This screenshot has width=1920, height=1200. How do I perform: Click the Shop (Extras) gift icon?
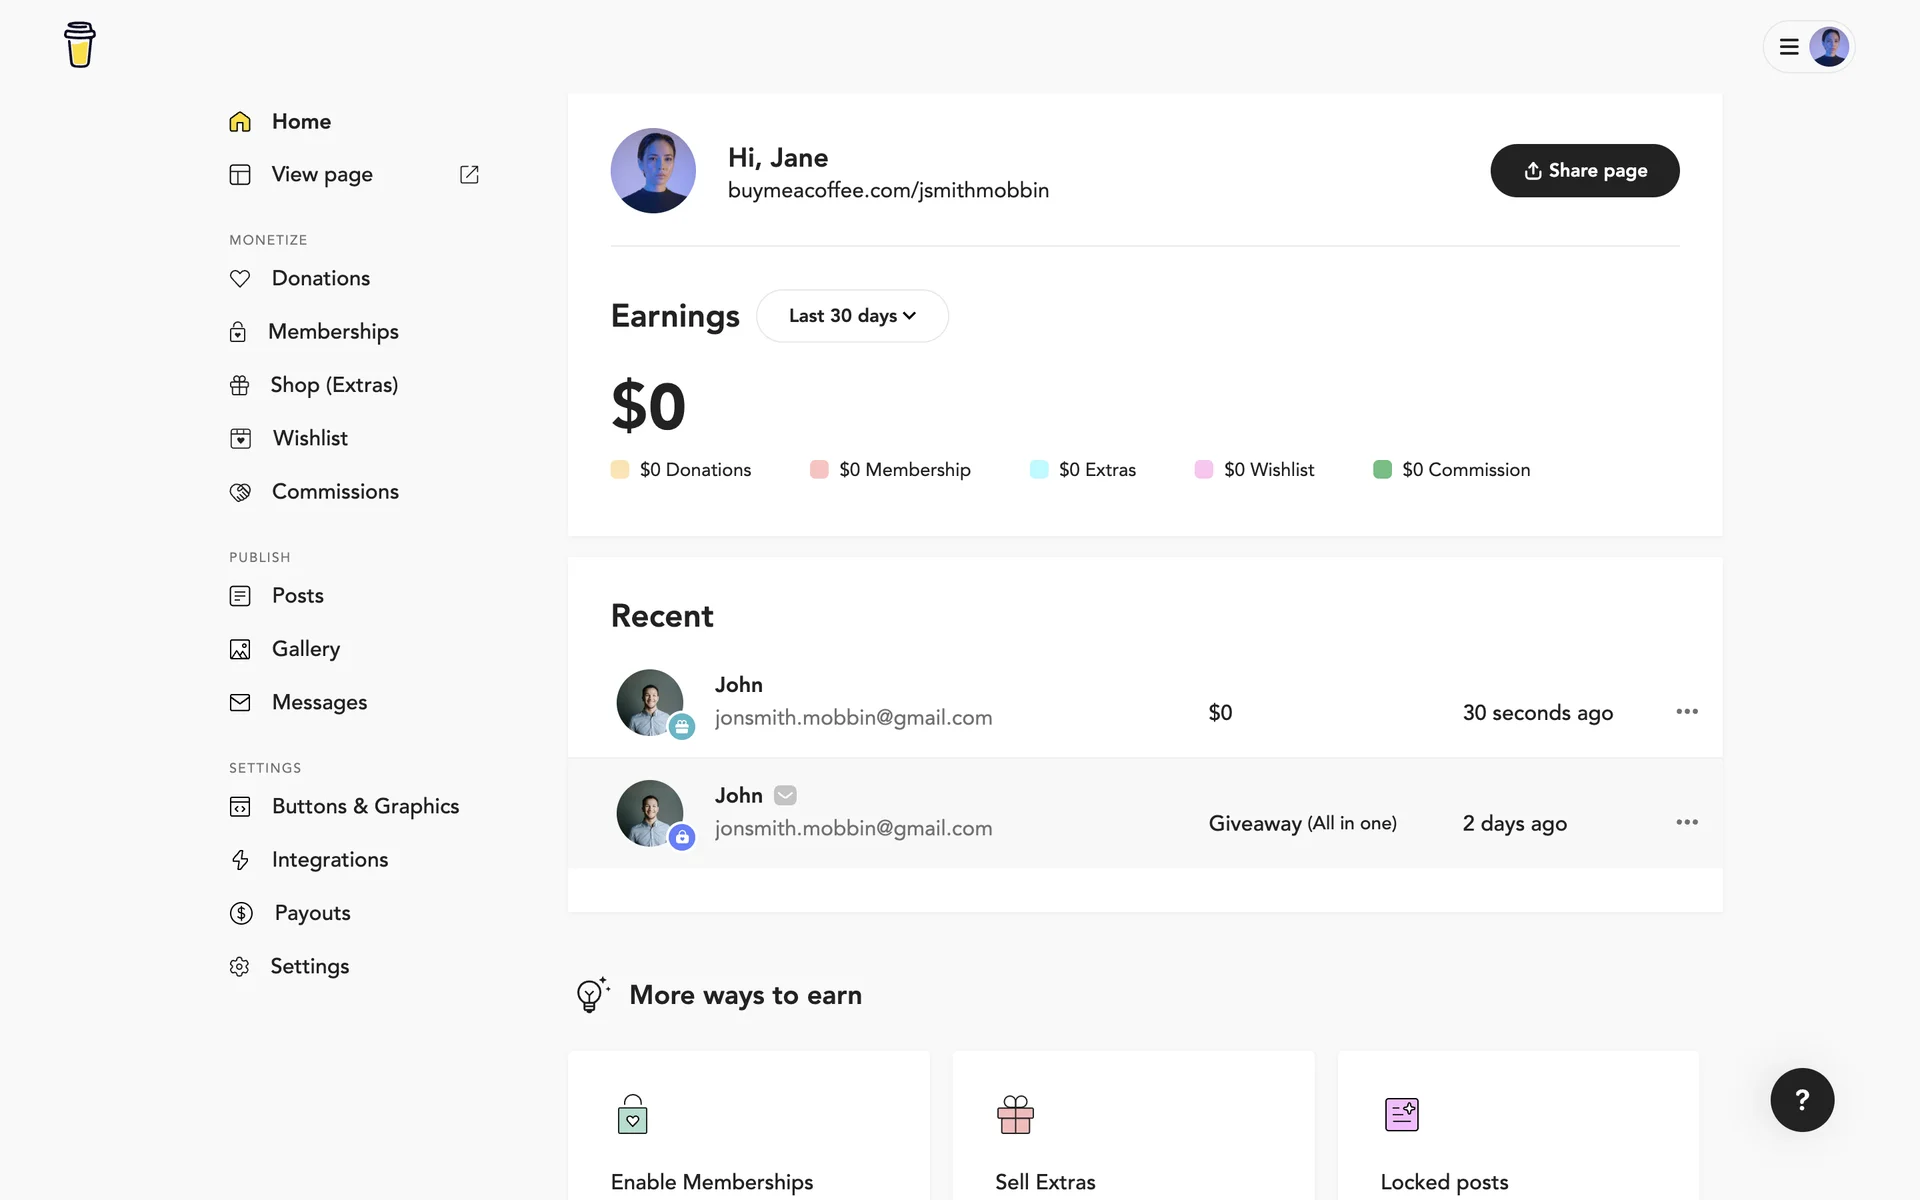[x=240, y=385]
